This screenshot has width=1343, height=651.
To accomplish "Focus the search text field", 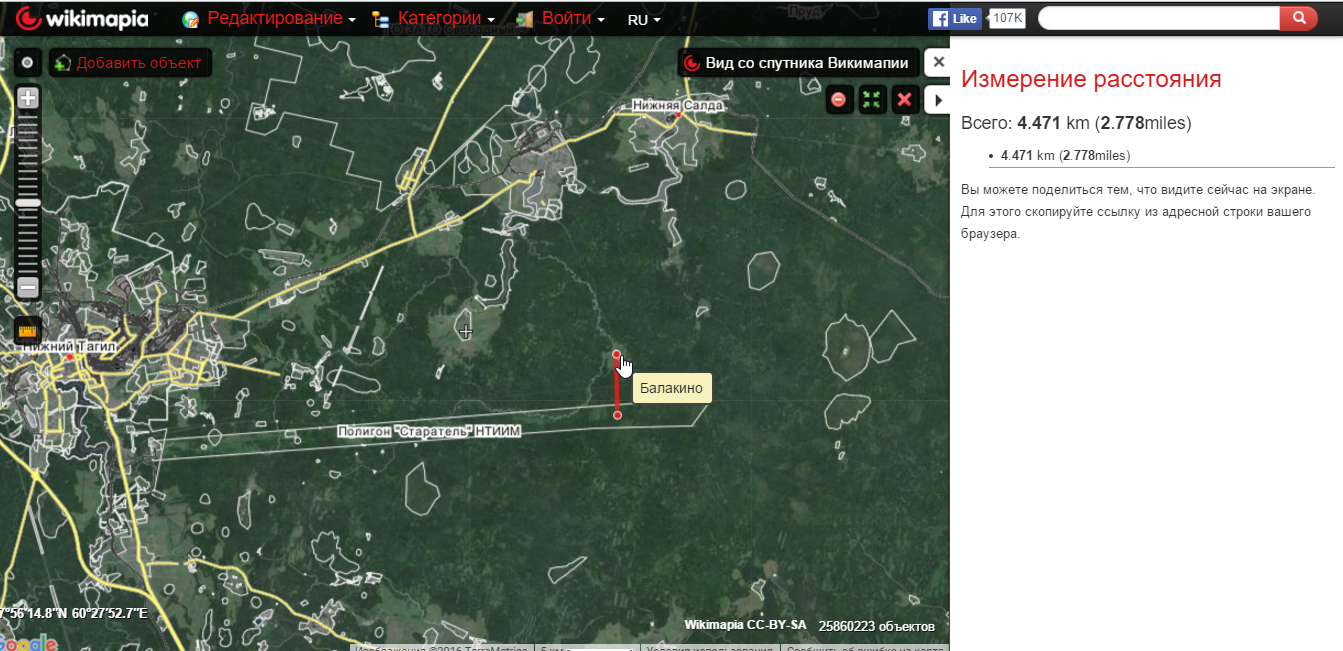I will click(x=1160, y=18).
